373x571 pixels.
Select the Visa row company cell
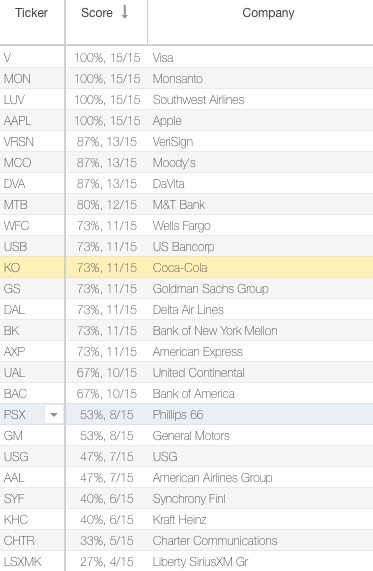tap(260, 58)
